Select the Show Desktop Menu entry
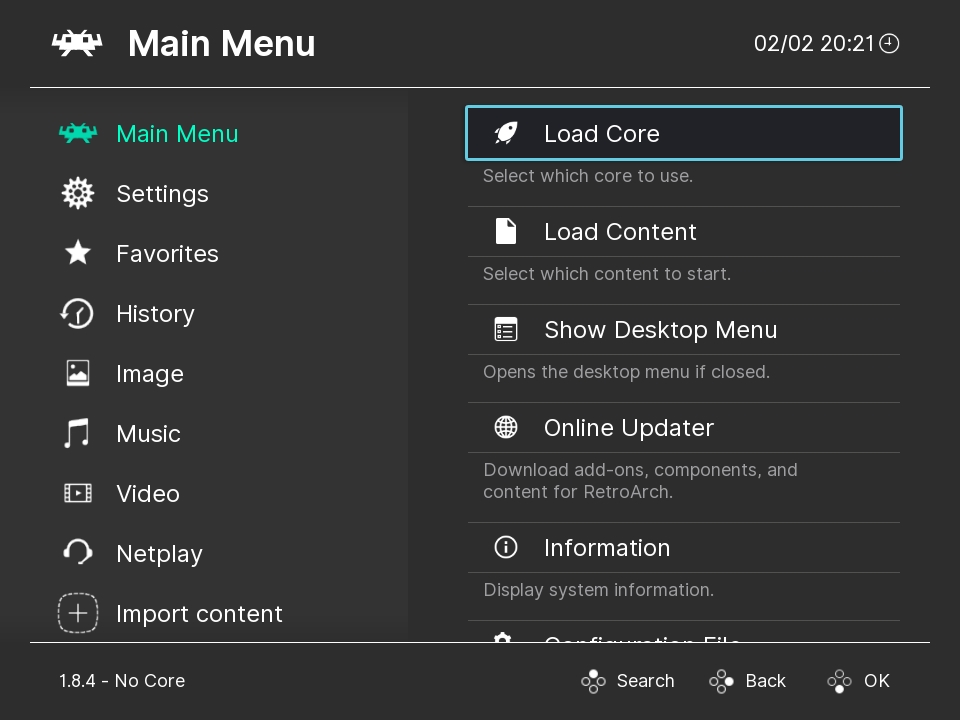This screenshot has height=720, width=960. tap(660, 329)
